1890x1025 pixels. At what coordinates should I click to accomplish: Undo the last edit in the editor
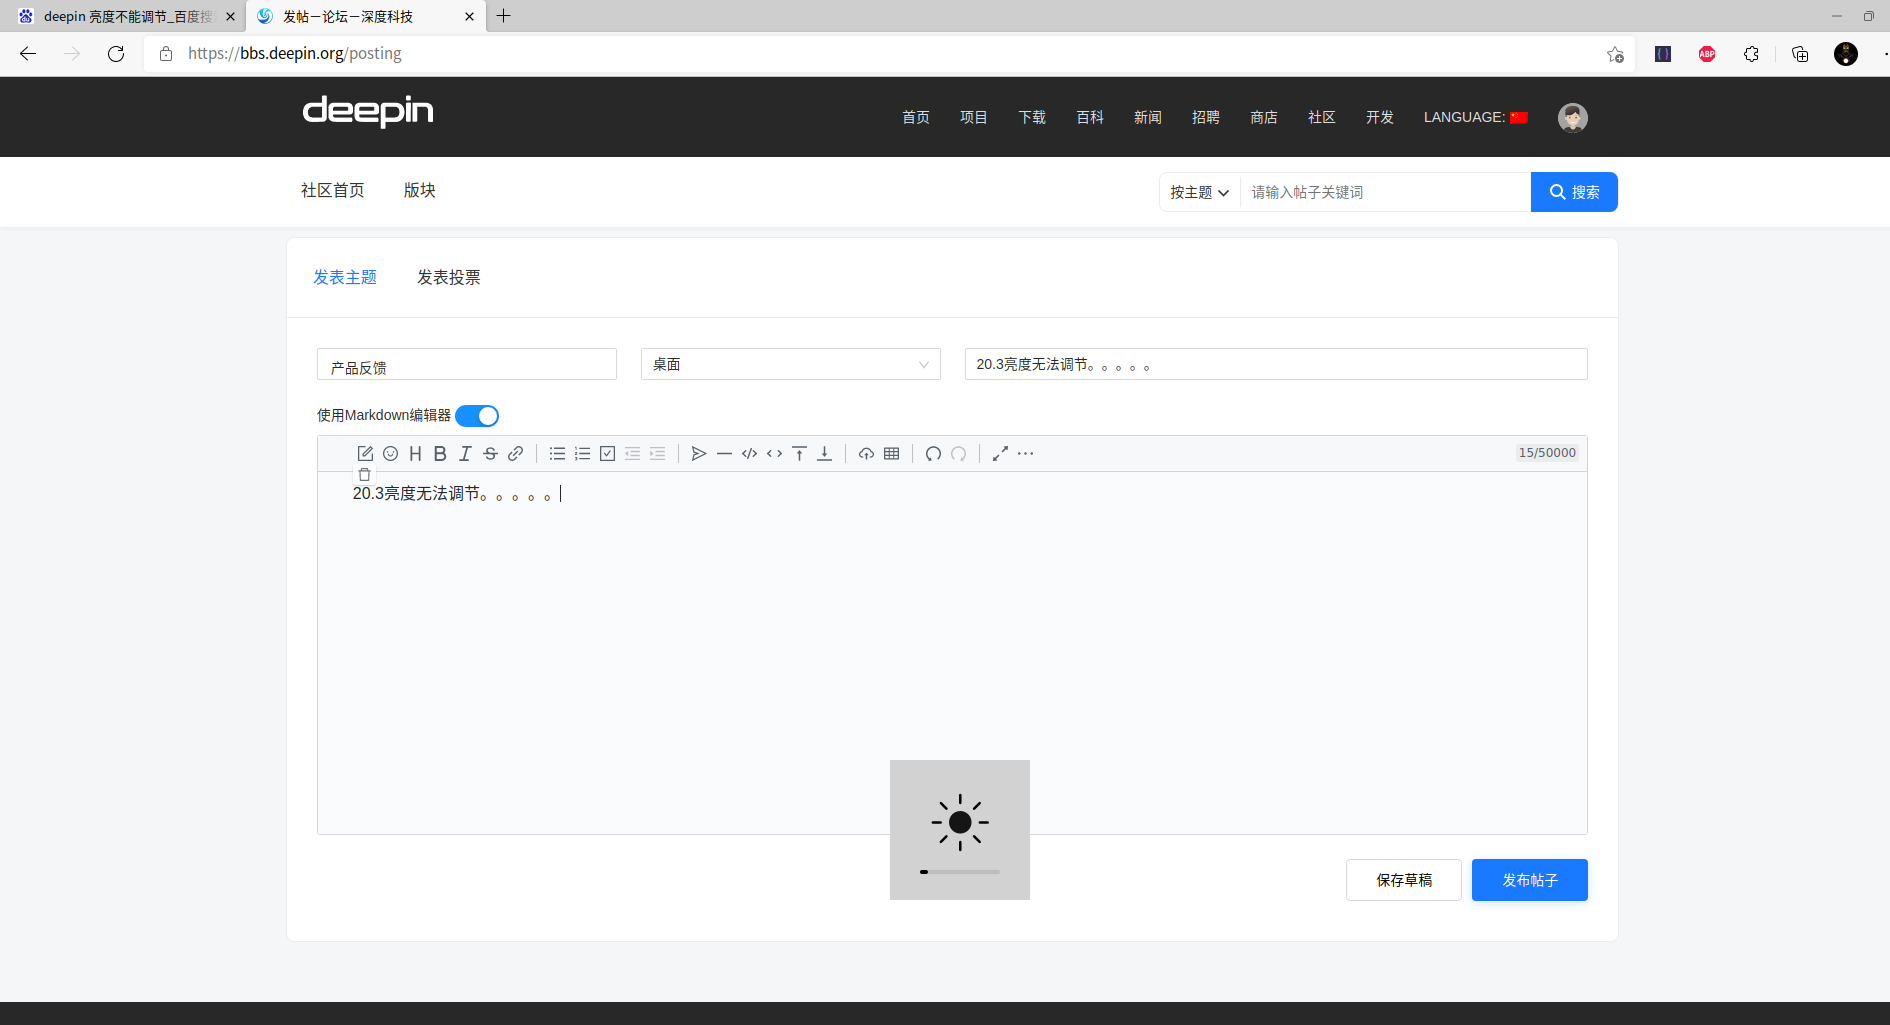(933, 454)
